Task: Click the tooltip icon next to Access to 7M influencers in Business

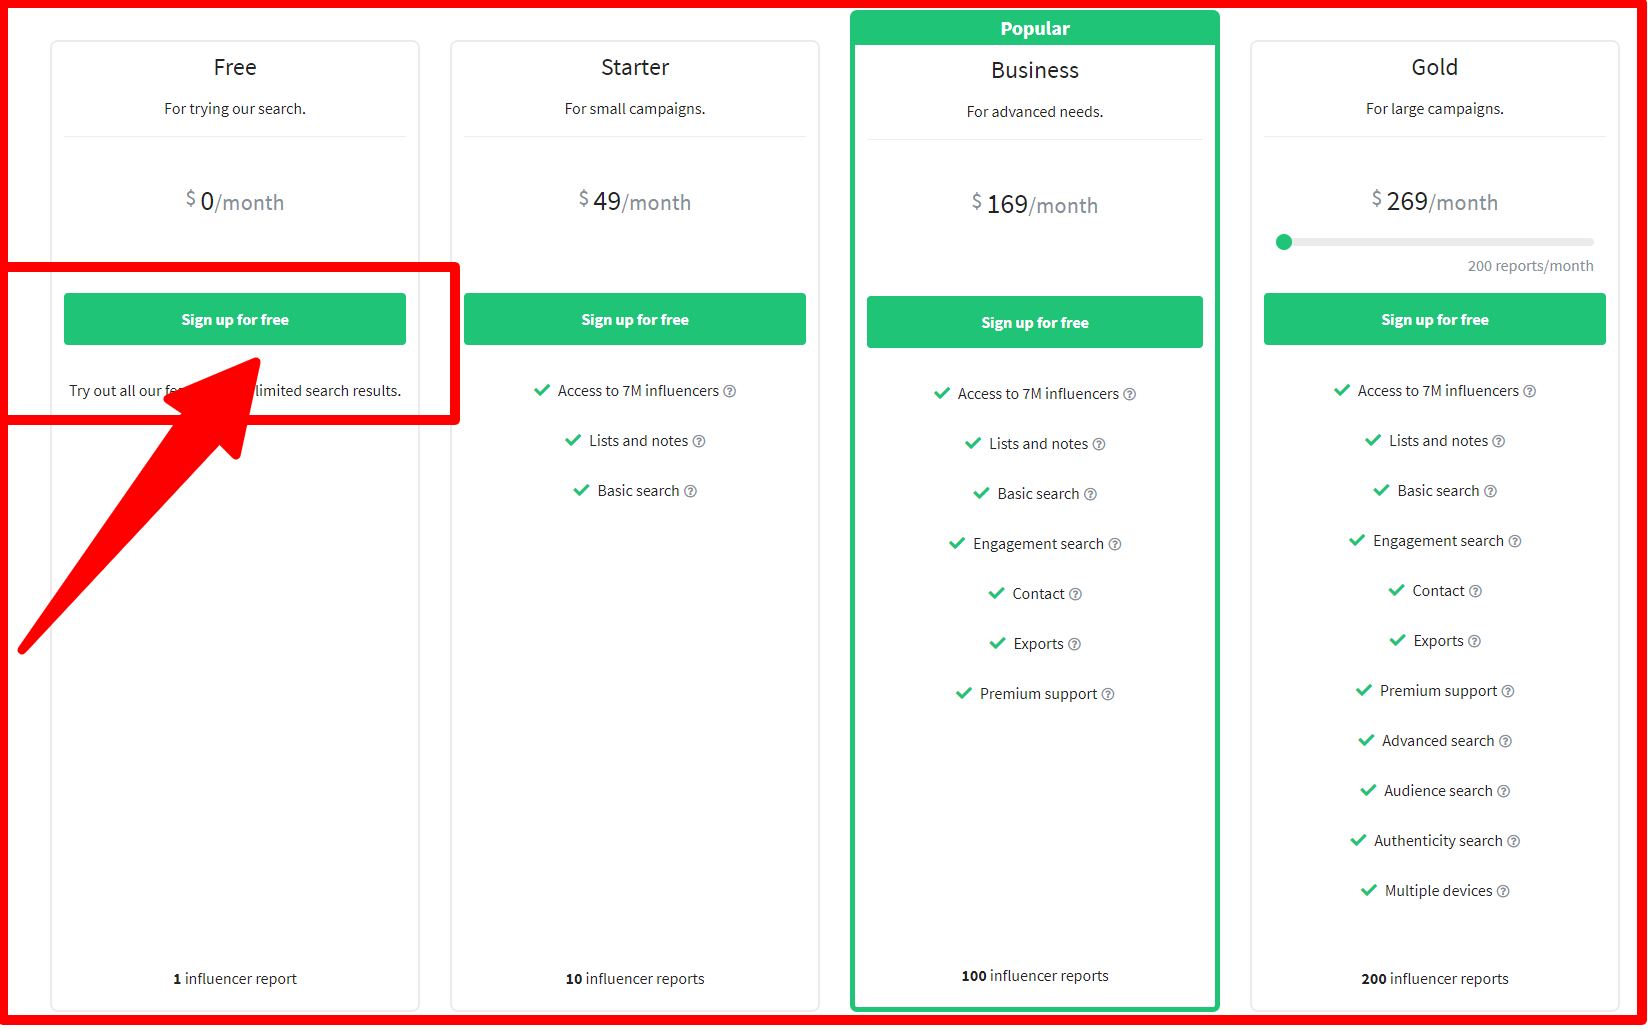Action: (1129, 394)
